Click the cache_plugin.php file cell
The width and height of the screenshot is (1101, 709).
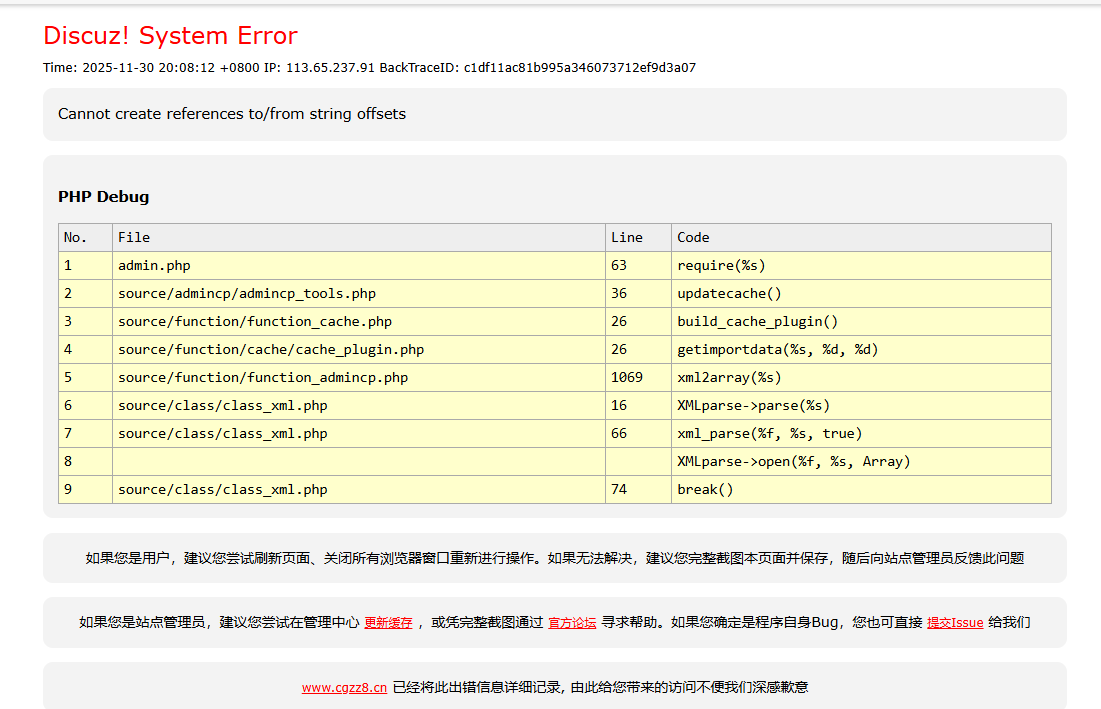[x=271, y=350]
